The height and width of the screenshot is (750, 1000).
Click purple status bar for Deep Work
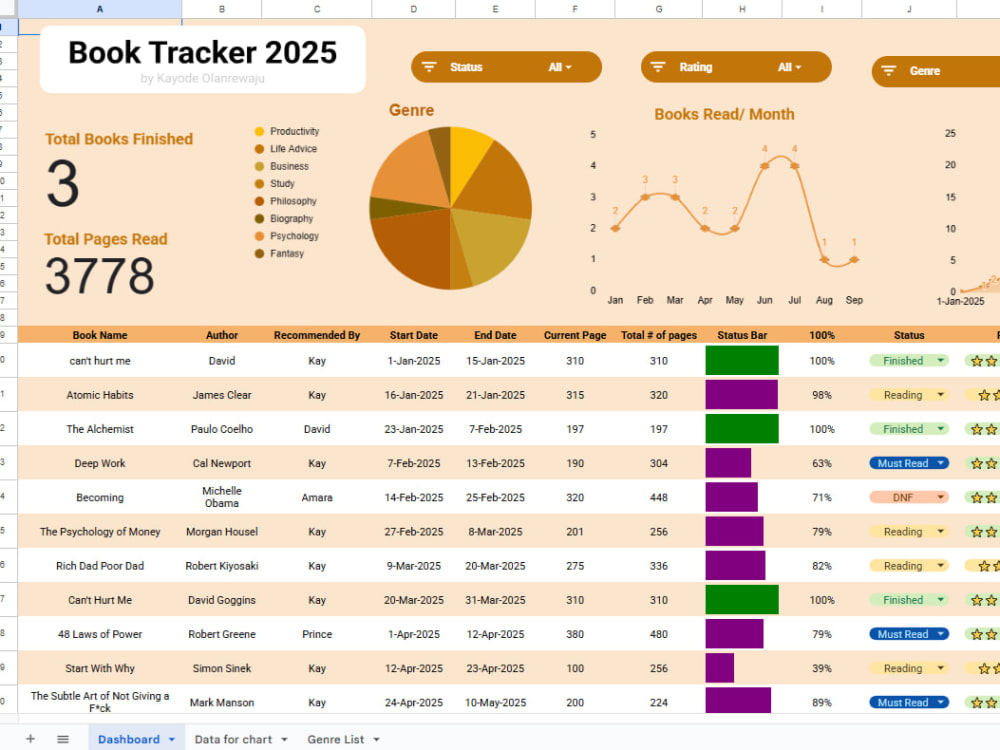(x=728, y=463)
